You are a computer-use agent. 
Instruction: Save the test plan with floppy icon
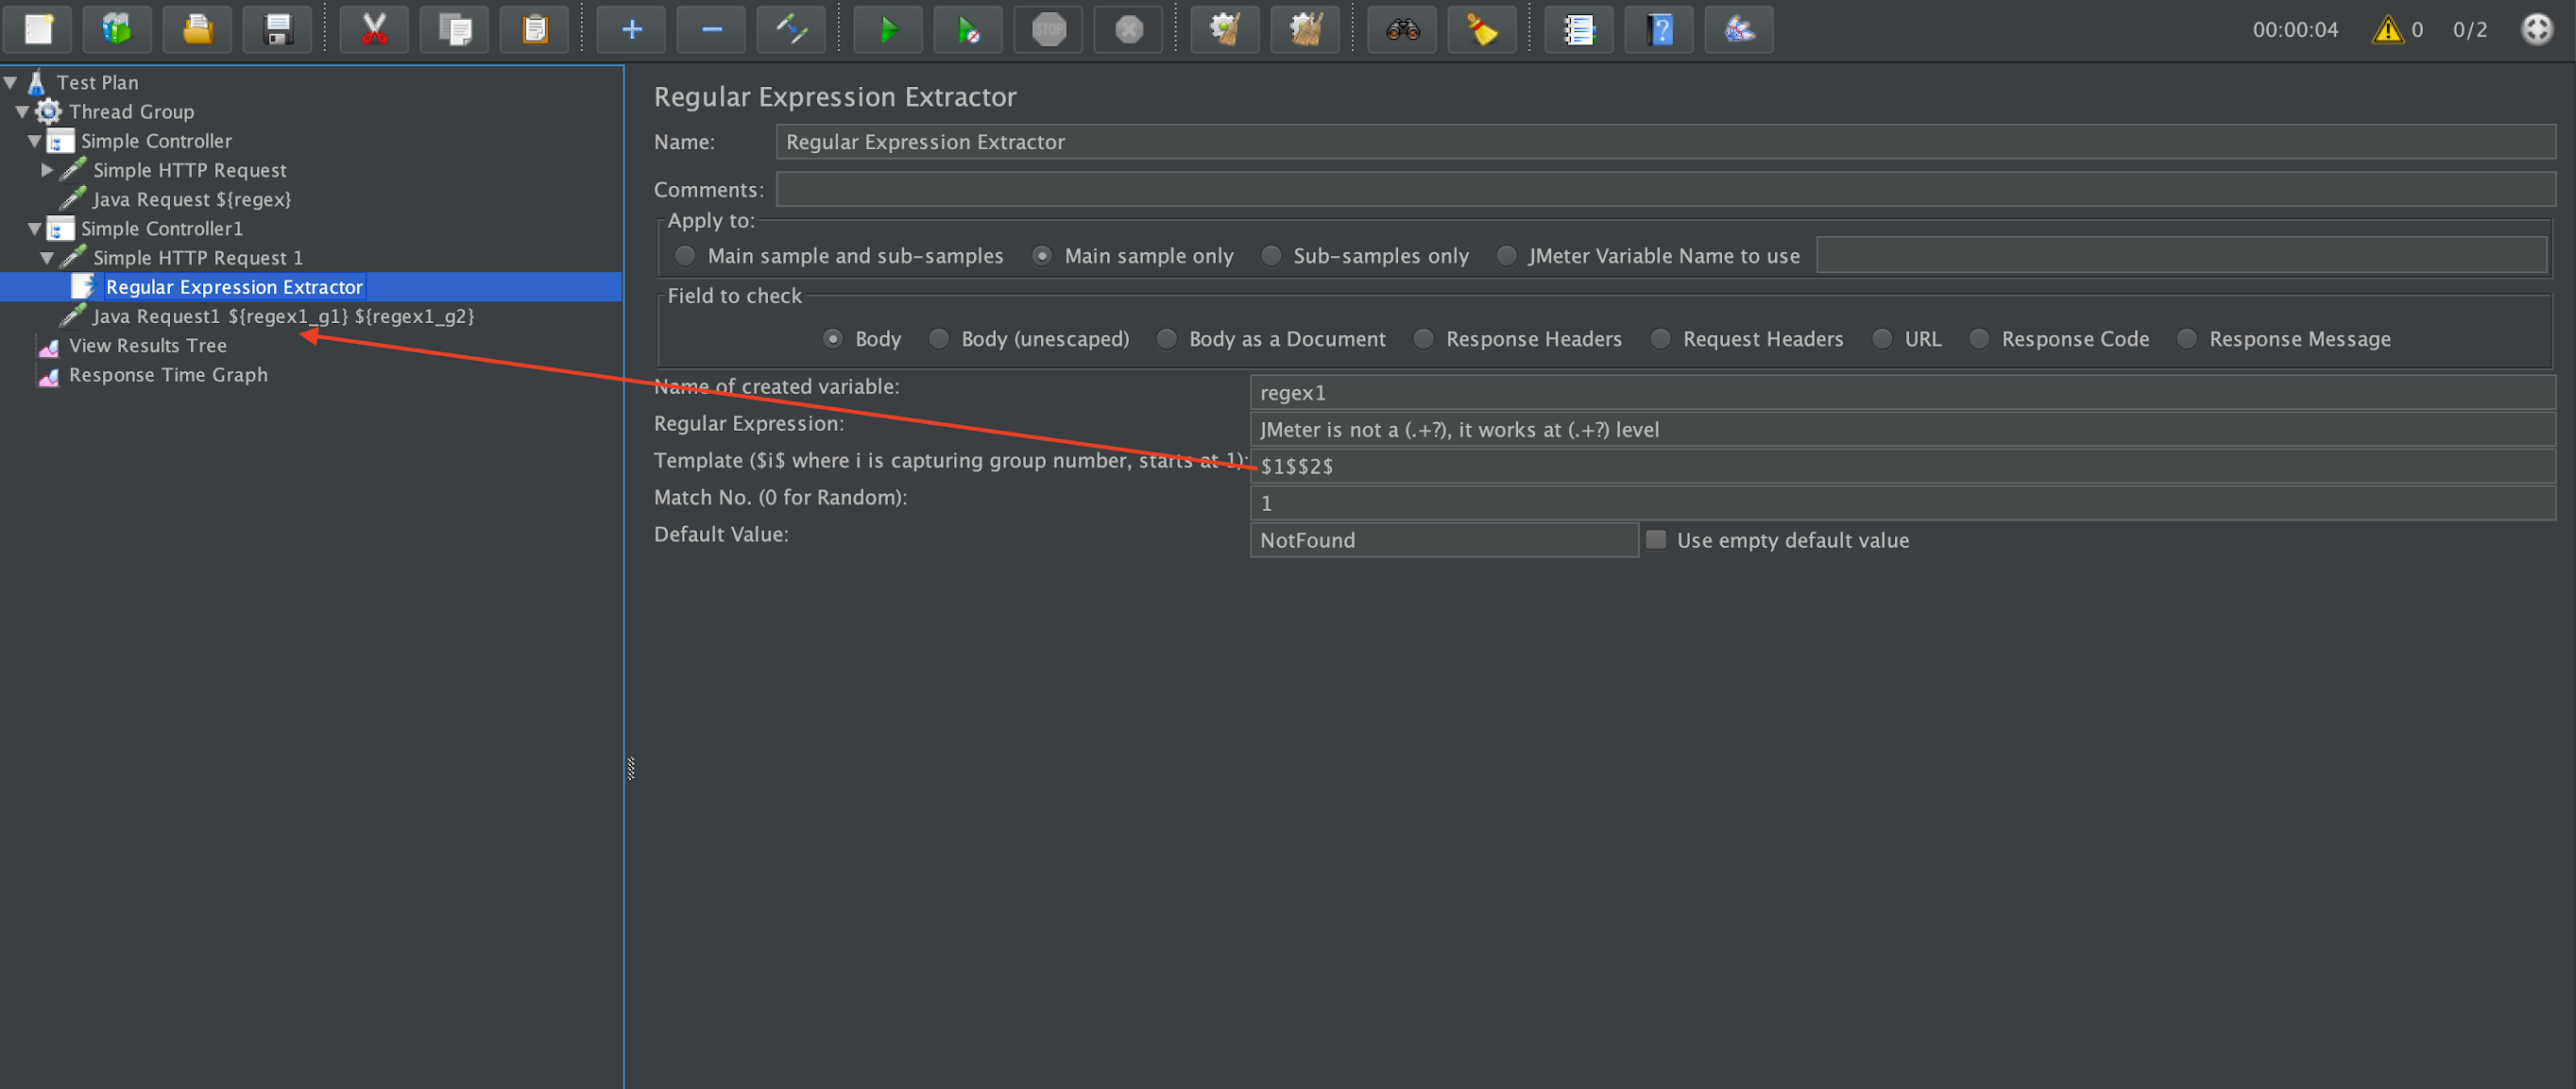277,29
